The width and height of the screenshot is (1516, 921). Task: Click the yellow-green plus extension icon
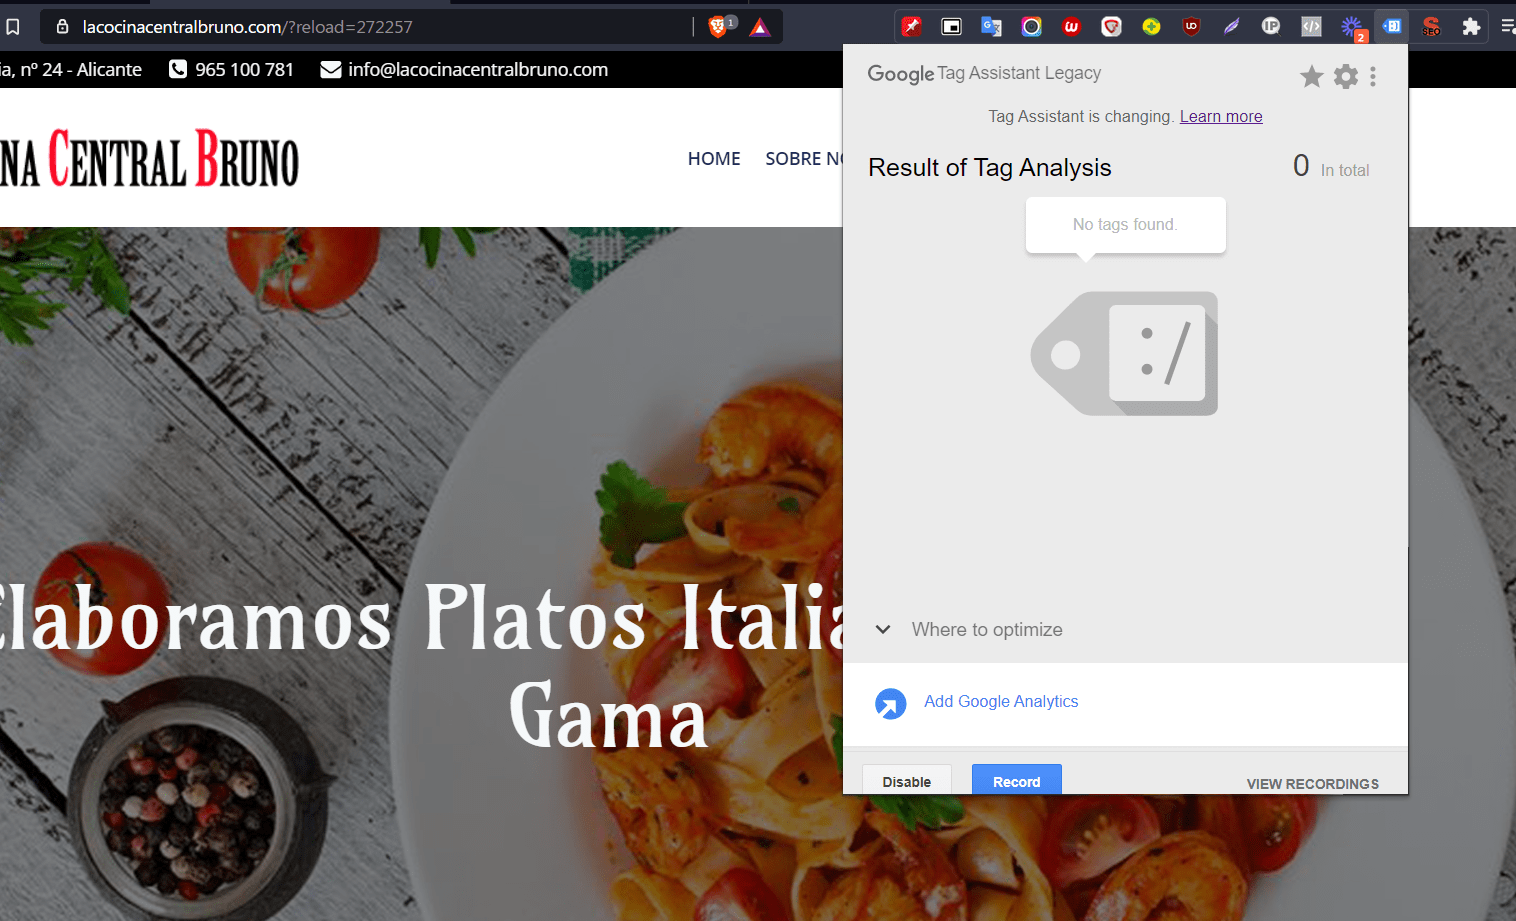click(1151, 27)
